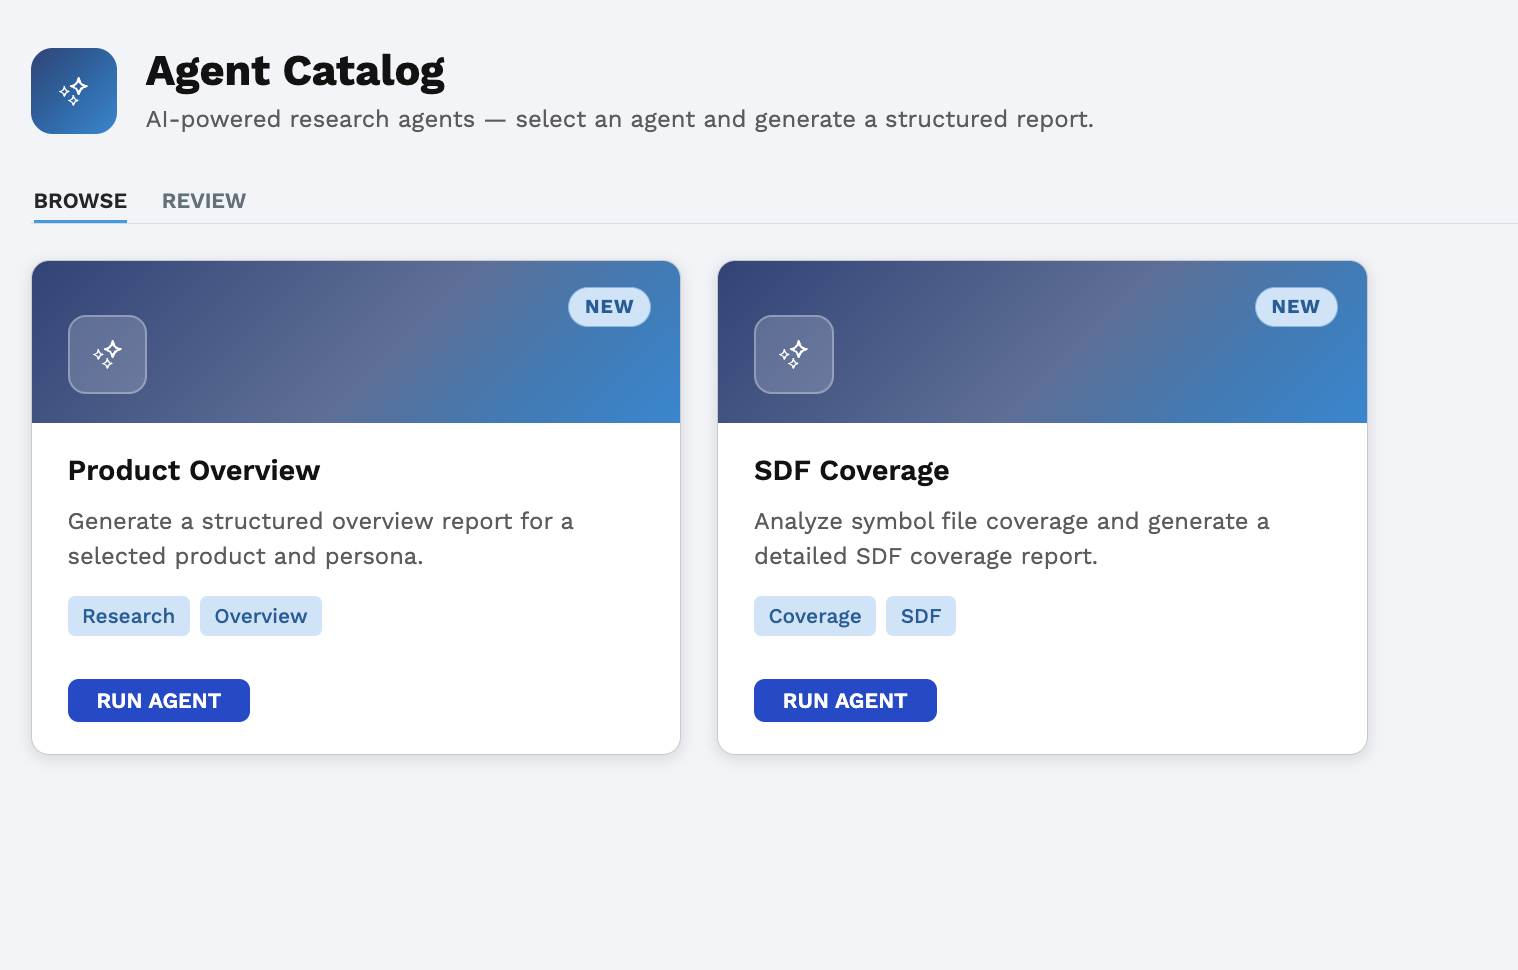Run the SDF Coverage agent
This screenshot has height=970, width=1518.
[845, 700]
